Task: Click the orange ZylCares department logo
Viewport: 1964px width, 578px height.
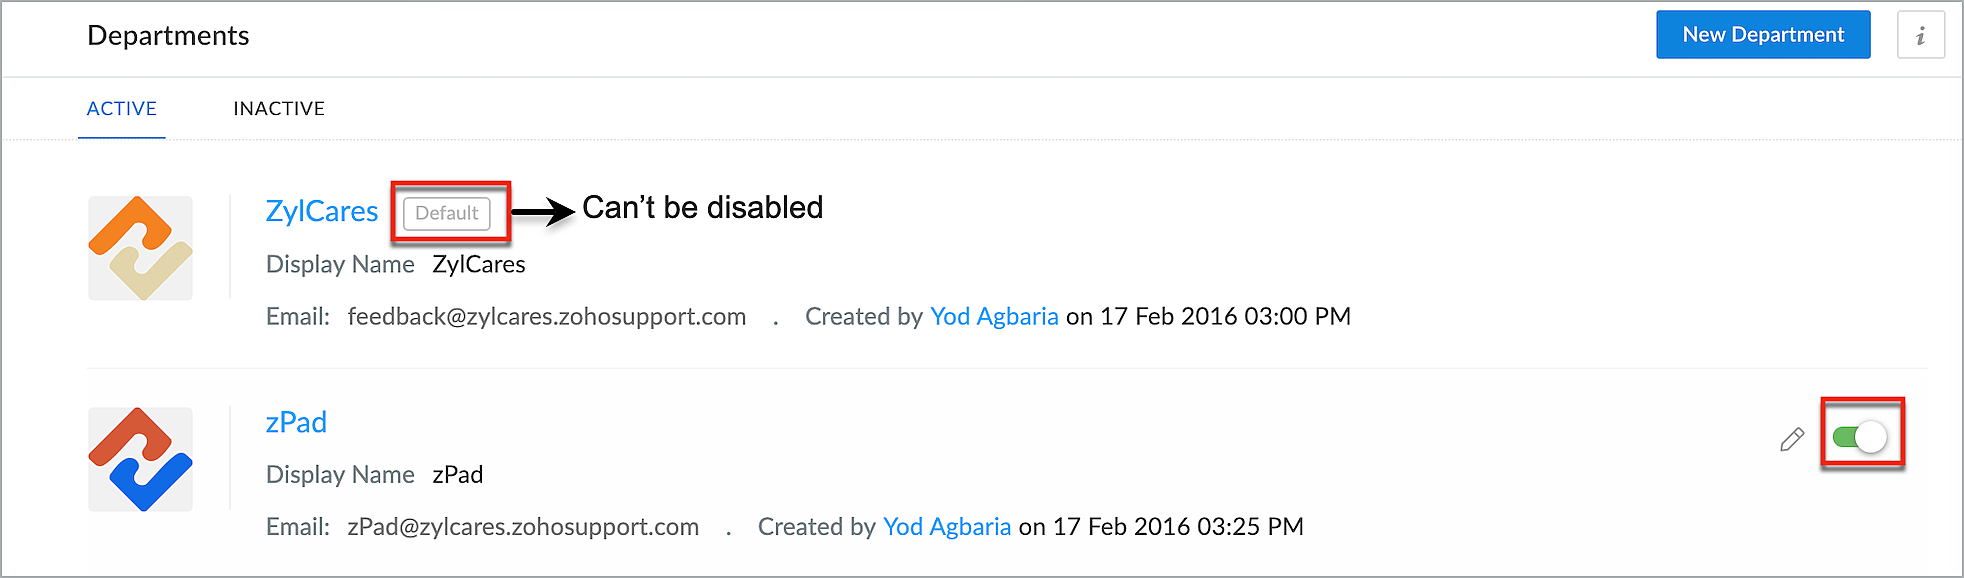Action: tap(140, 248)
